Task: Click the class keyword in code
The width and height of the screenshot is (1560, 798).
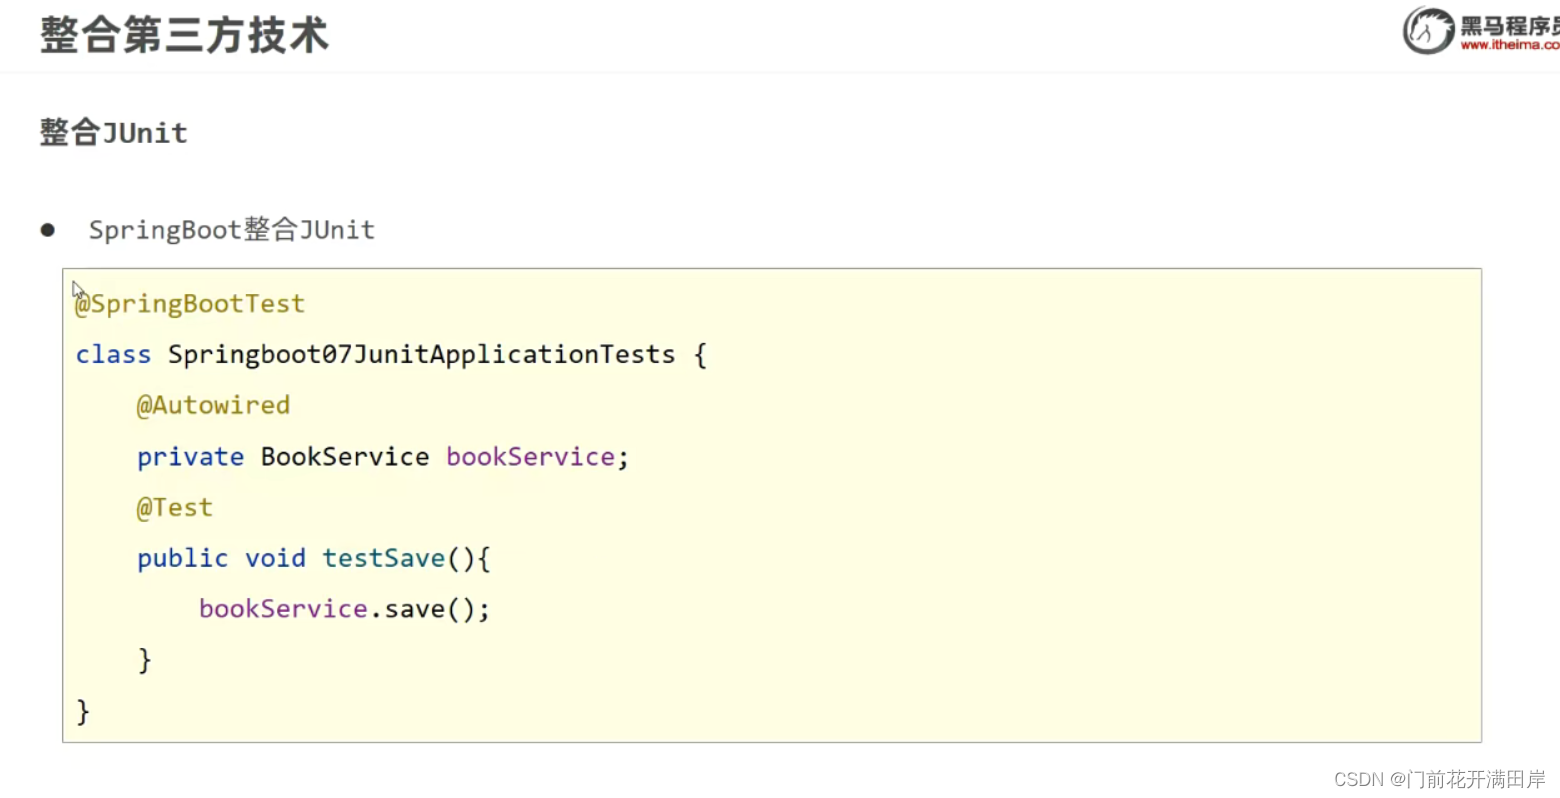Action: (x=113, y=355)
